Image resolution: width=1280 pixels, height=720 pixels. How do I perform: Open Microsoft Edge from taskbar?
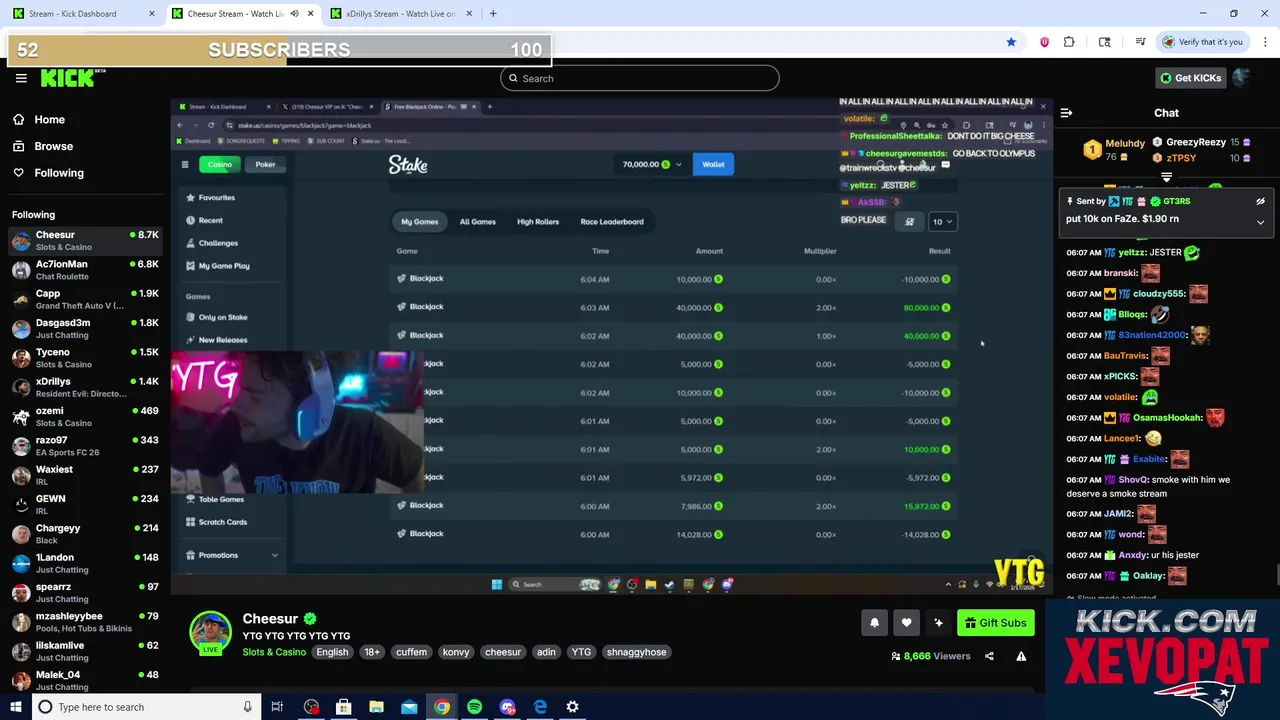click(x=540, y=707)
